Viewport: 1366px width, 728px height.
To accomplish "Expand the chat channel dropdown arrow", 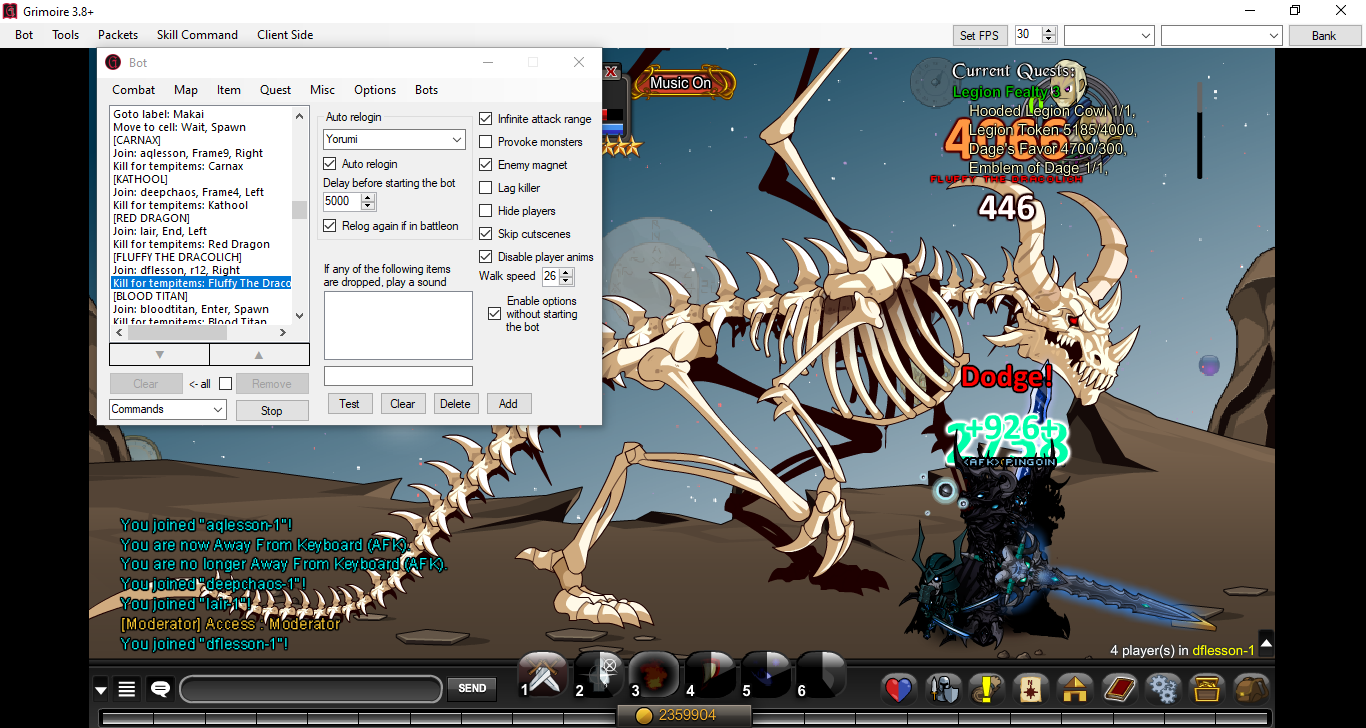I will pyautogui.click(x=100, y=689).
